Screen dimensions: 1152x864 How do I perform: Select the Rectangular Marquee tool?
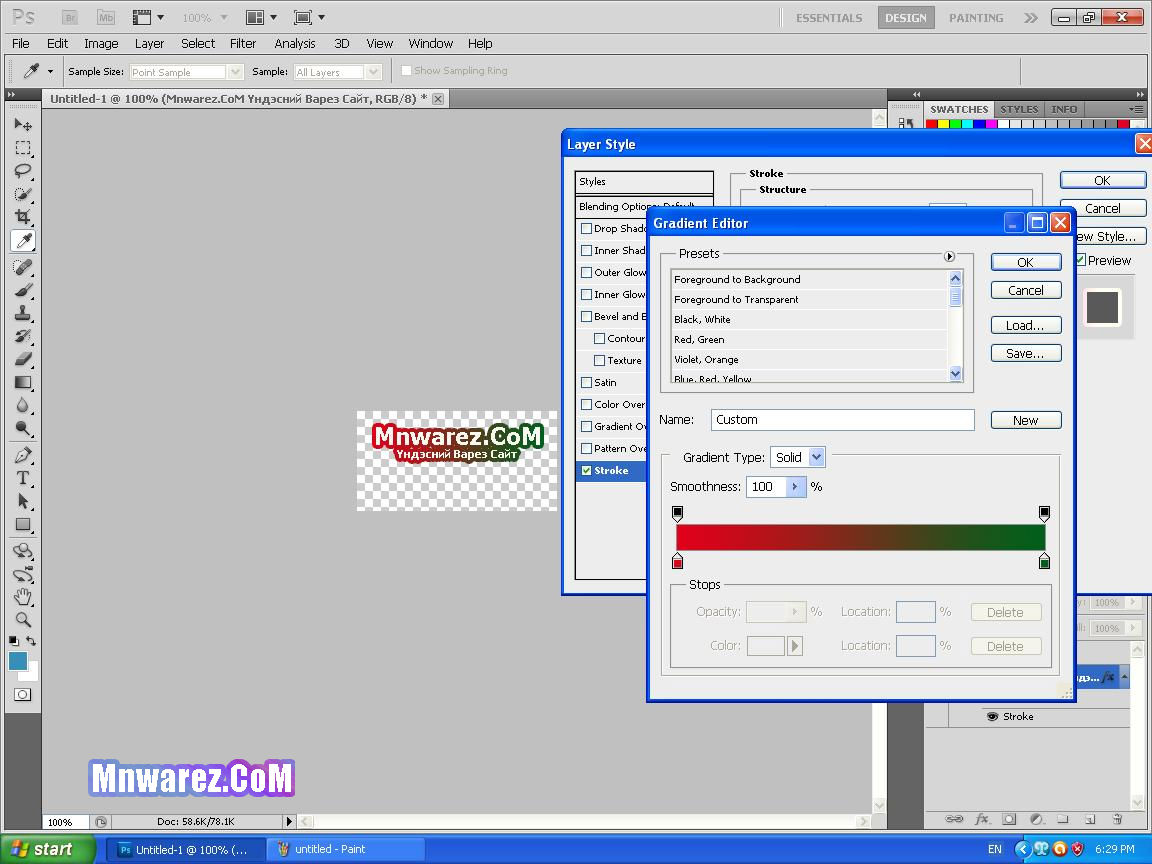tap(23, 148)
